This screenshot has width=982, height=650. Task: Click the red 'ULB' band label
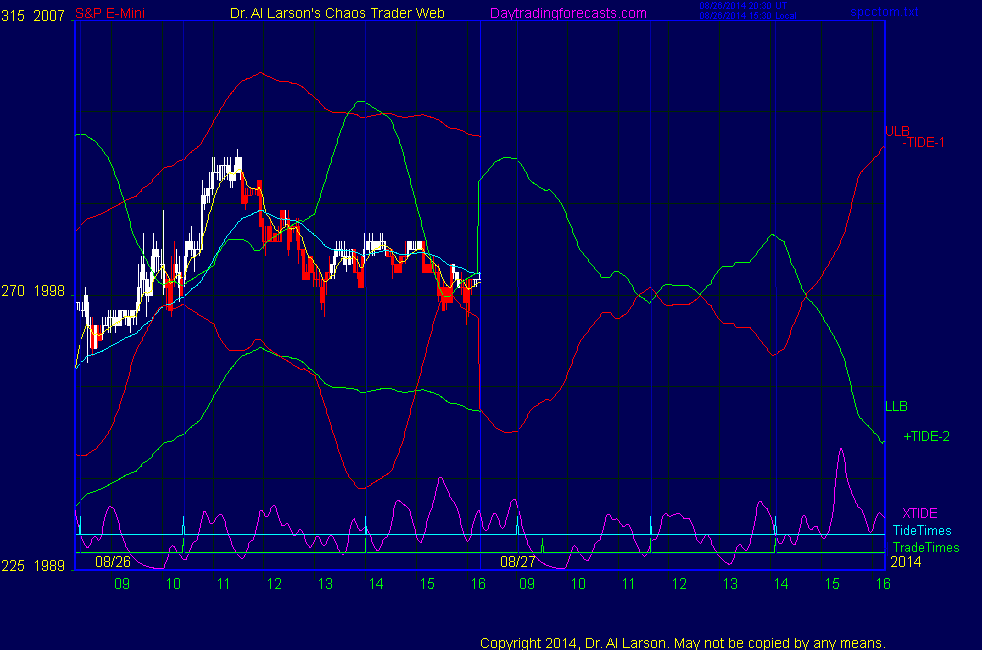(897, 132)
